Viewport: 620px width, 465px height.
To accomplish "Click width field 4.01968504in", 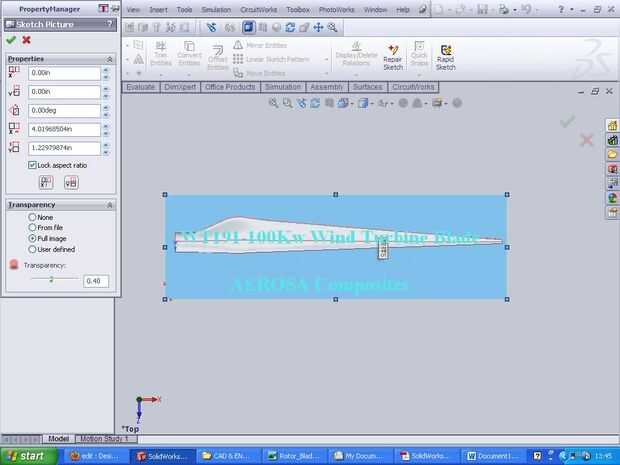I will 64,129.
